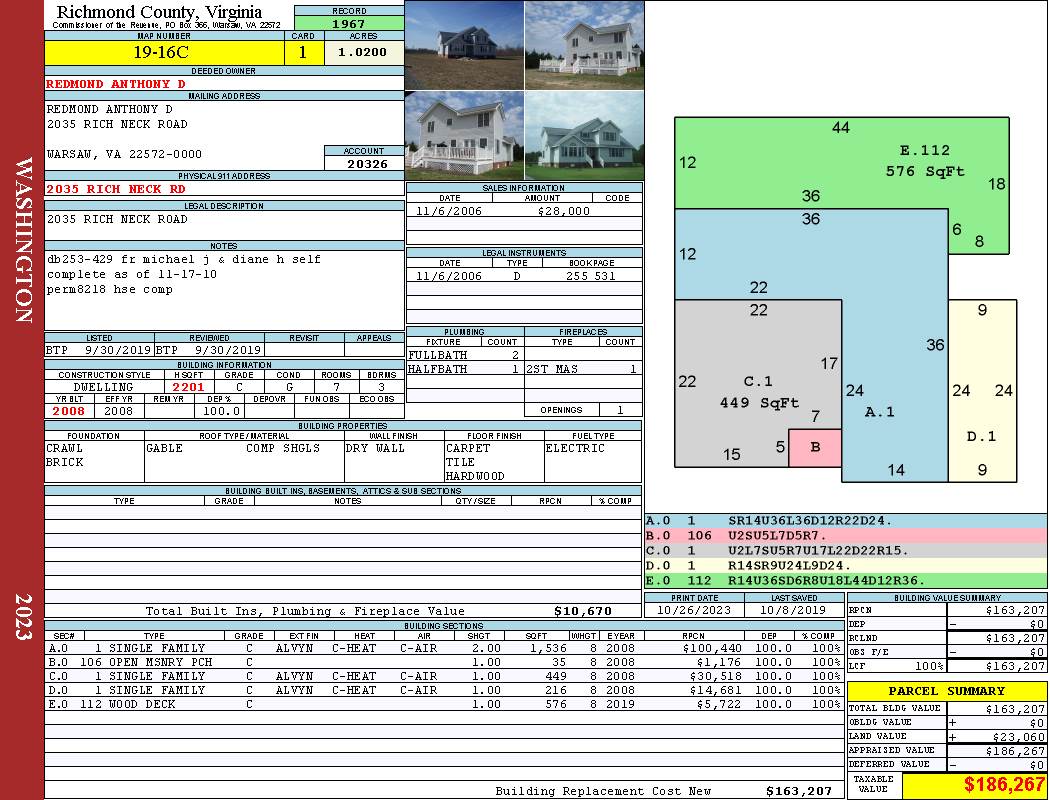Screen dimensions: 1050x800
Task: Click the HALFBATH plumbing row
Action: click(465, 369)
